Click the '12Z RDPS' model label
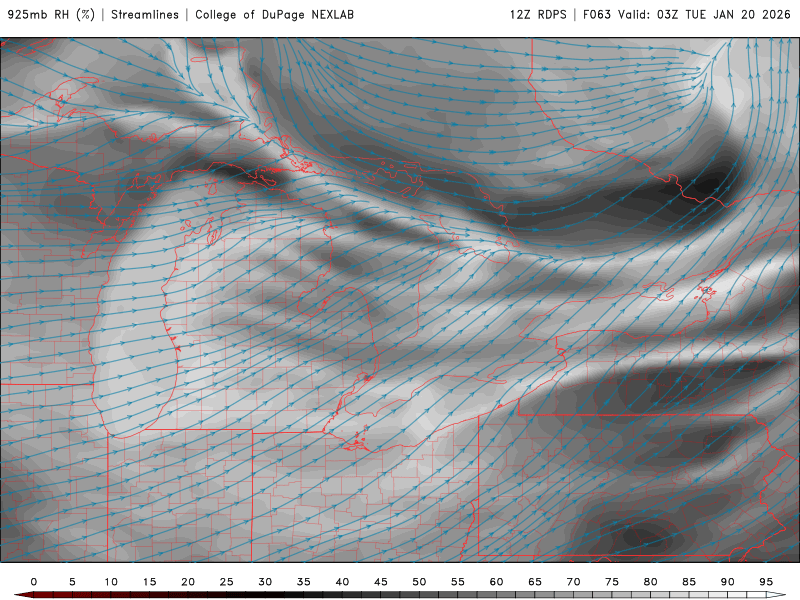800x600 pixels. pyautogui.click(x=538, y=15)
